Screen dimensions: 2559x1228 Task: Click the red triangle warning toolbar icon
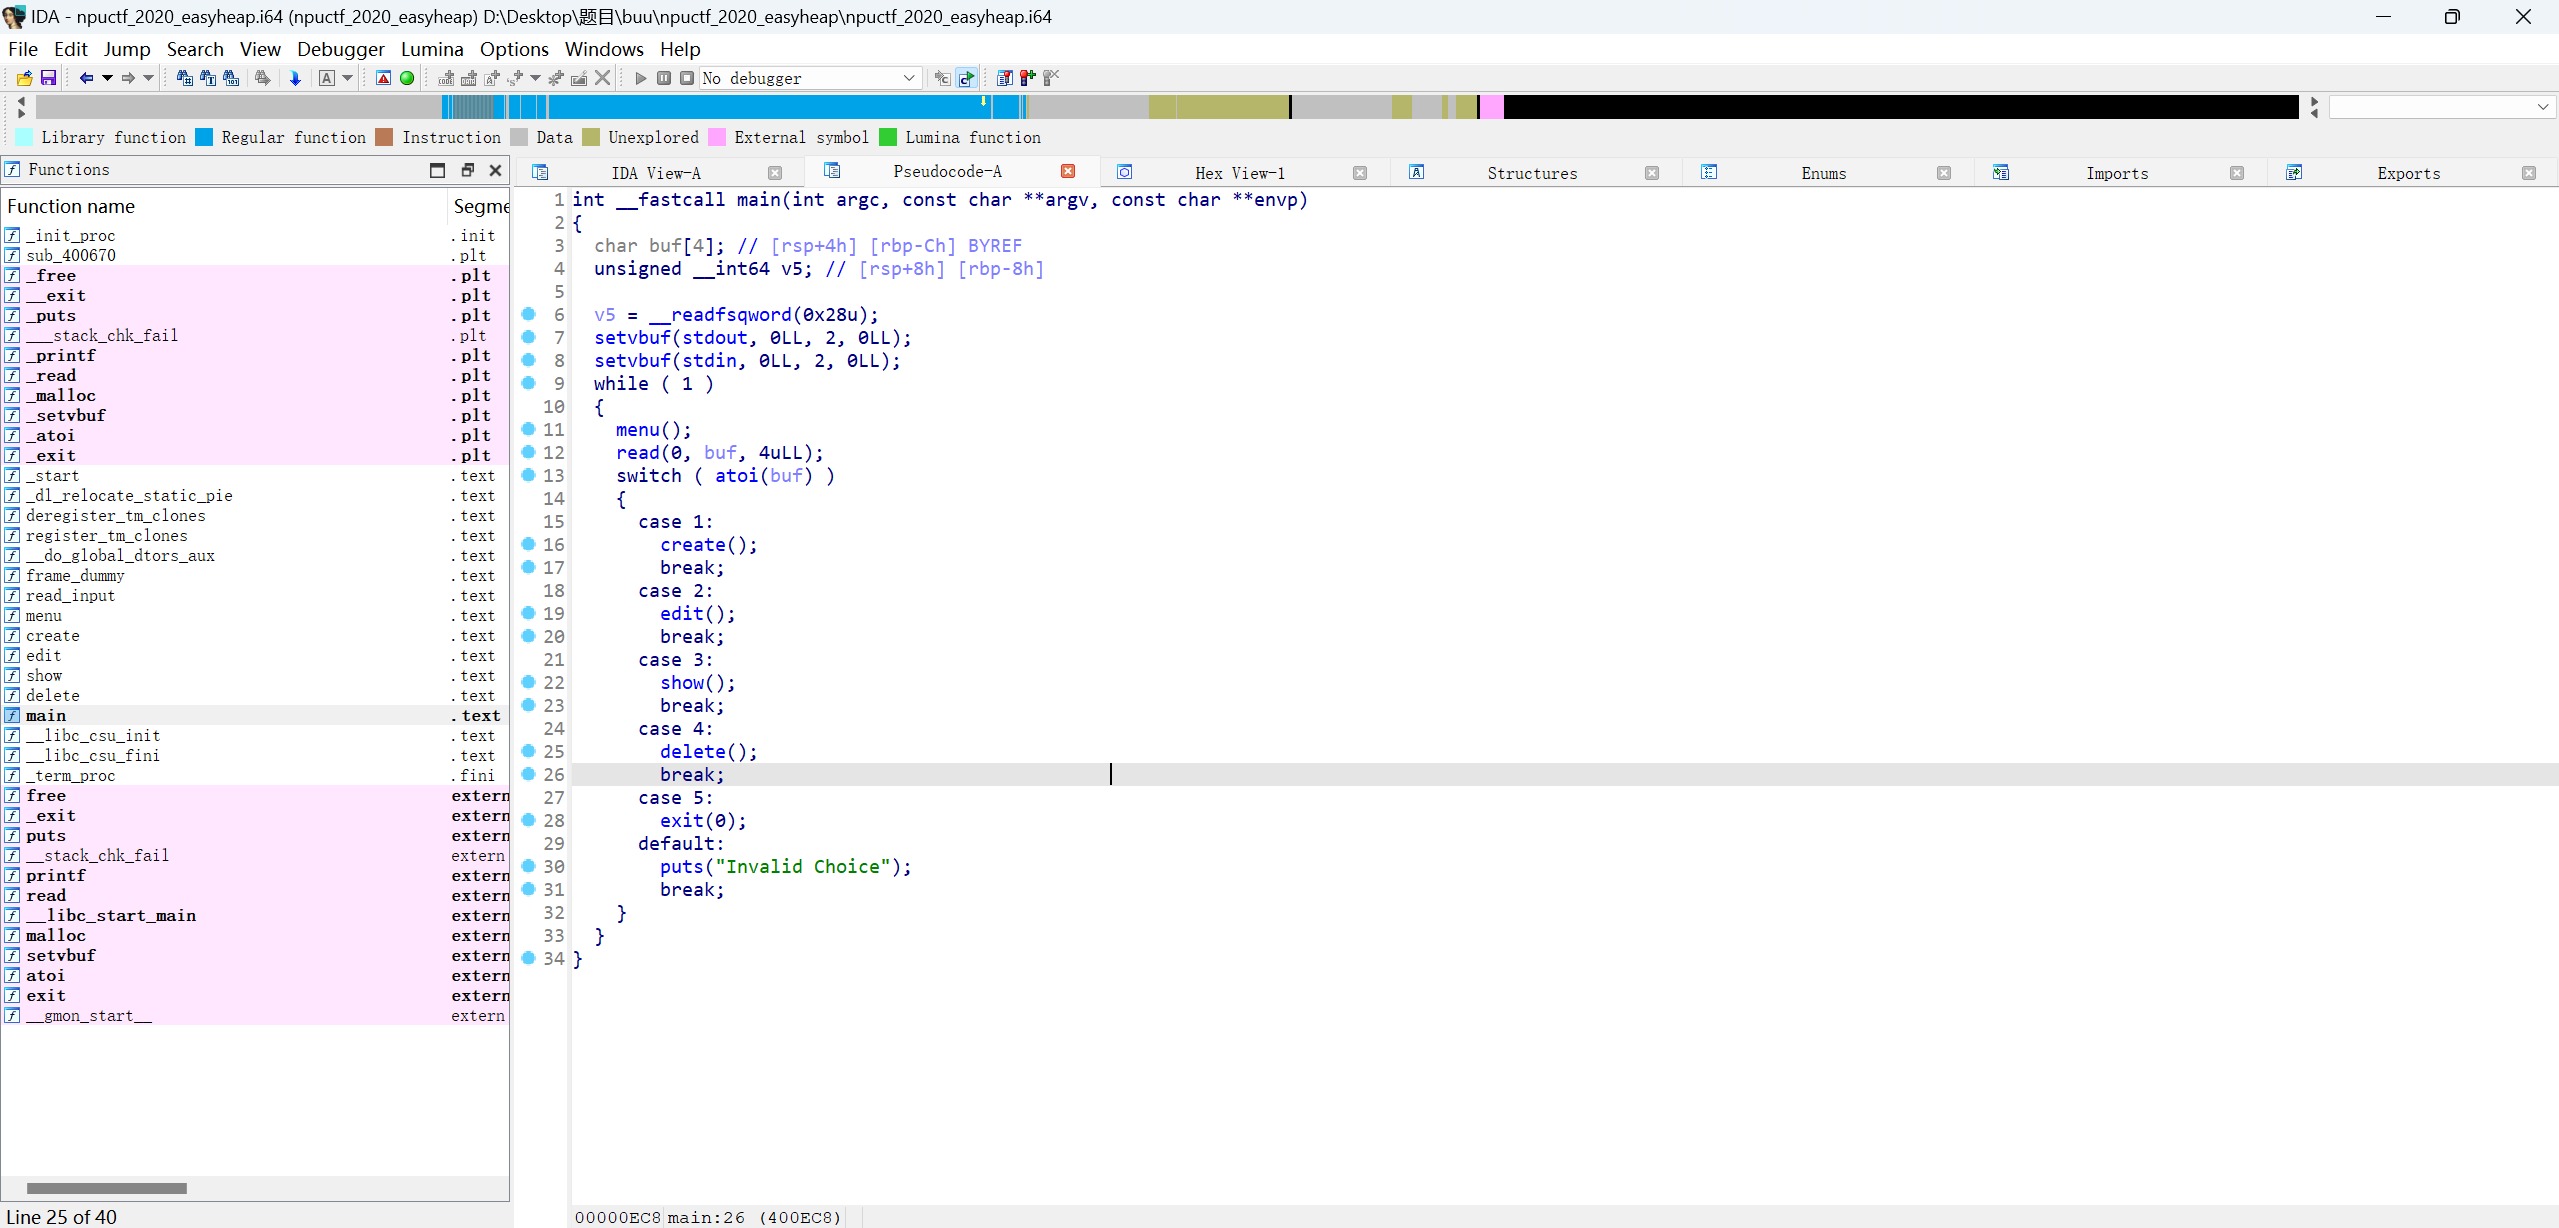(383, 78)
